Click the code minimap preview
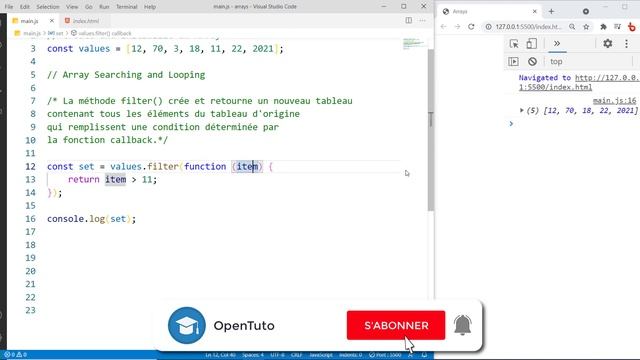 point(414,43)
